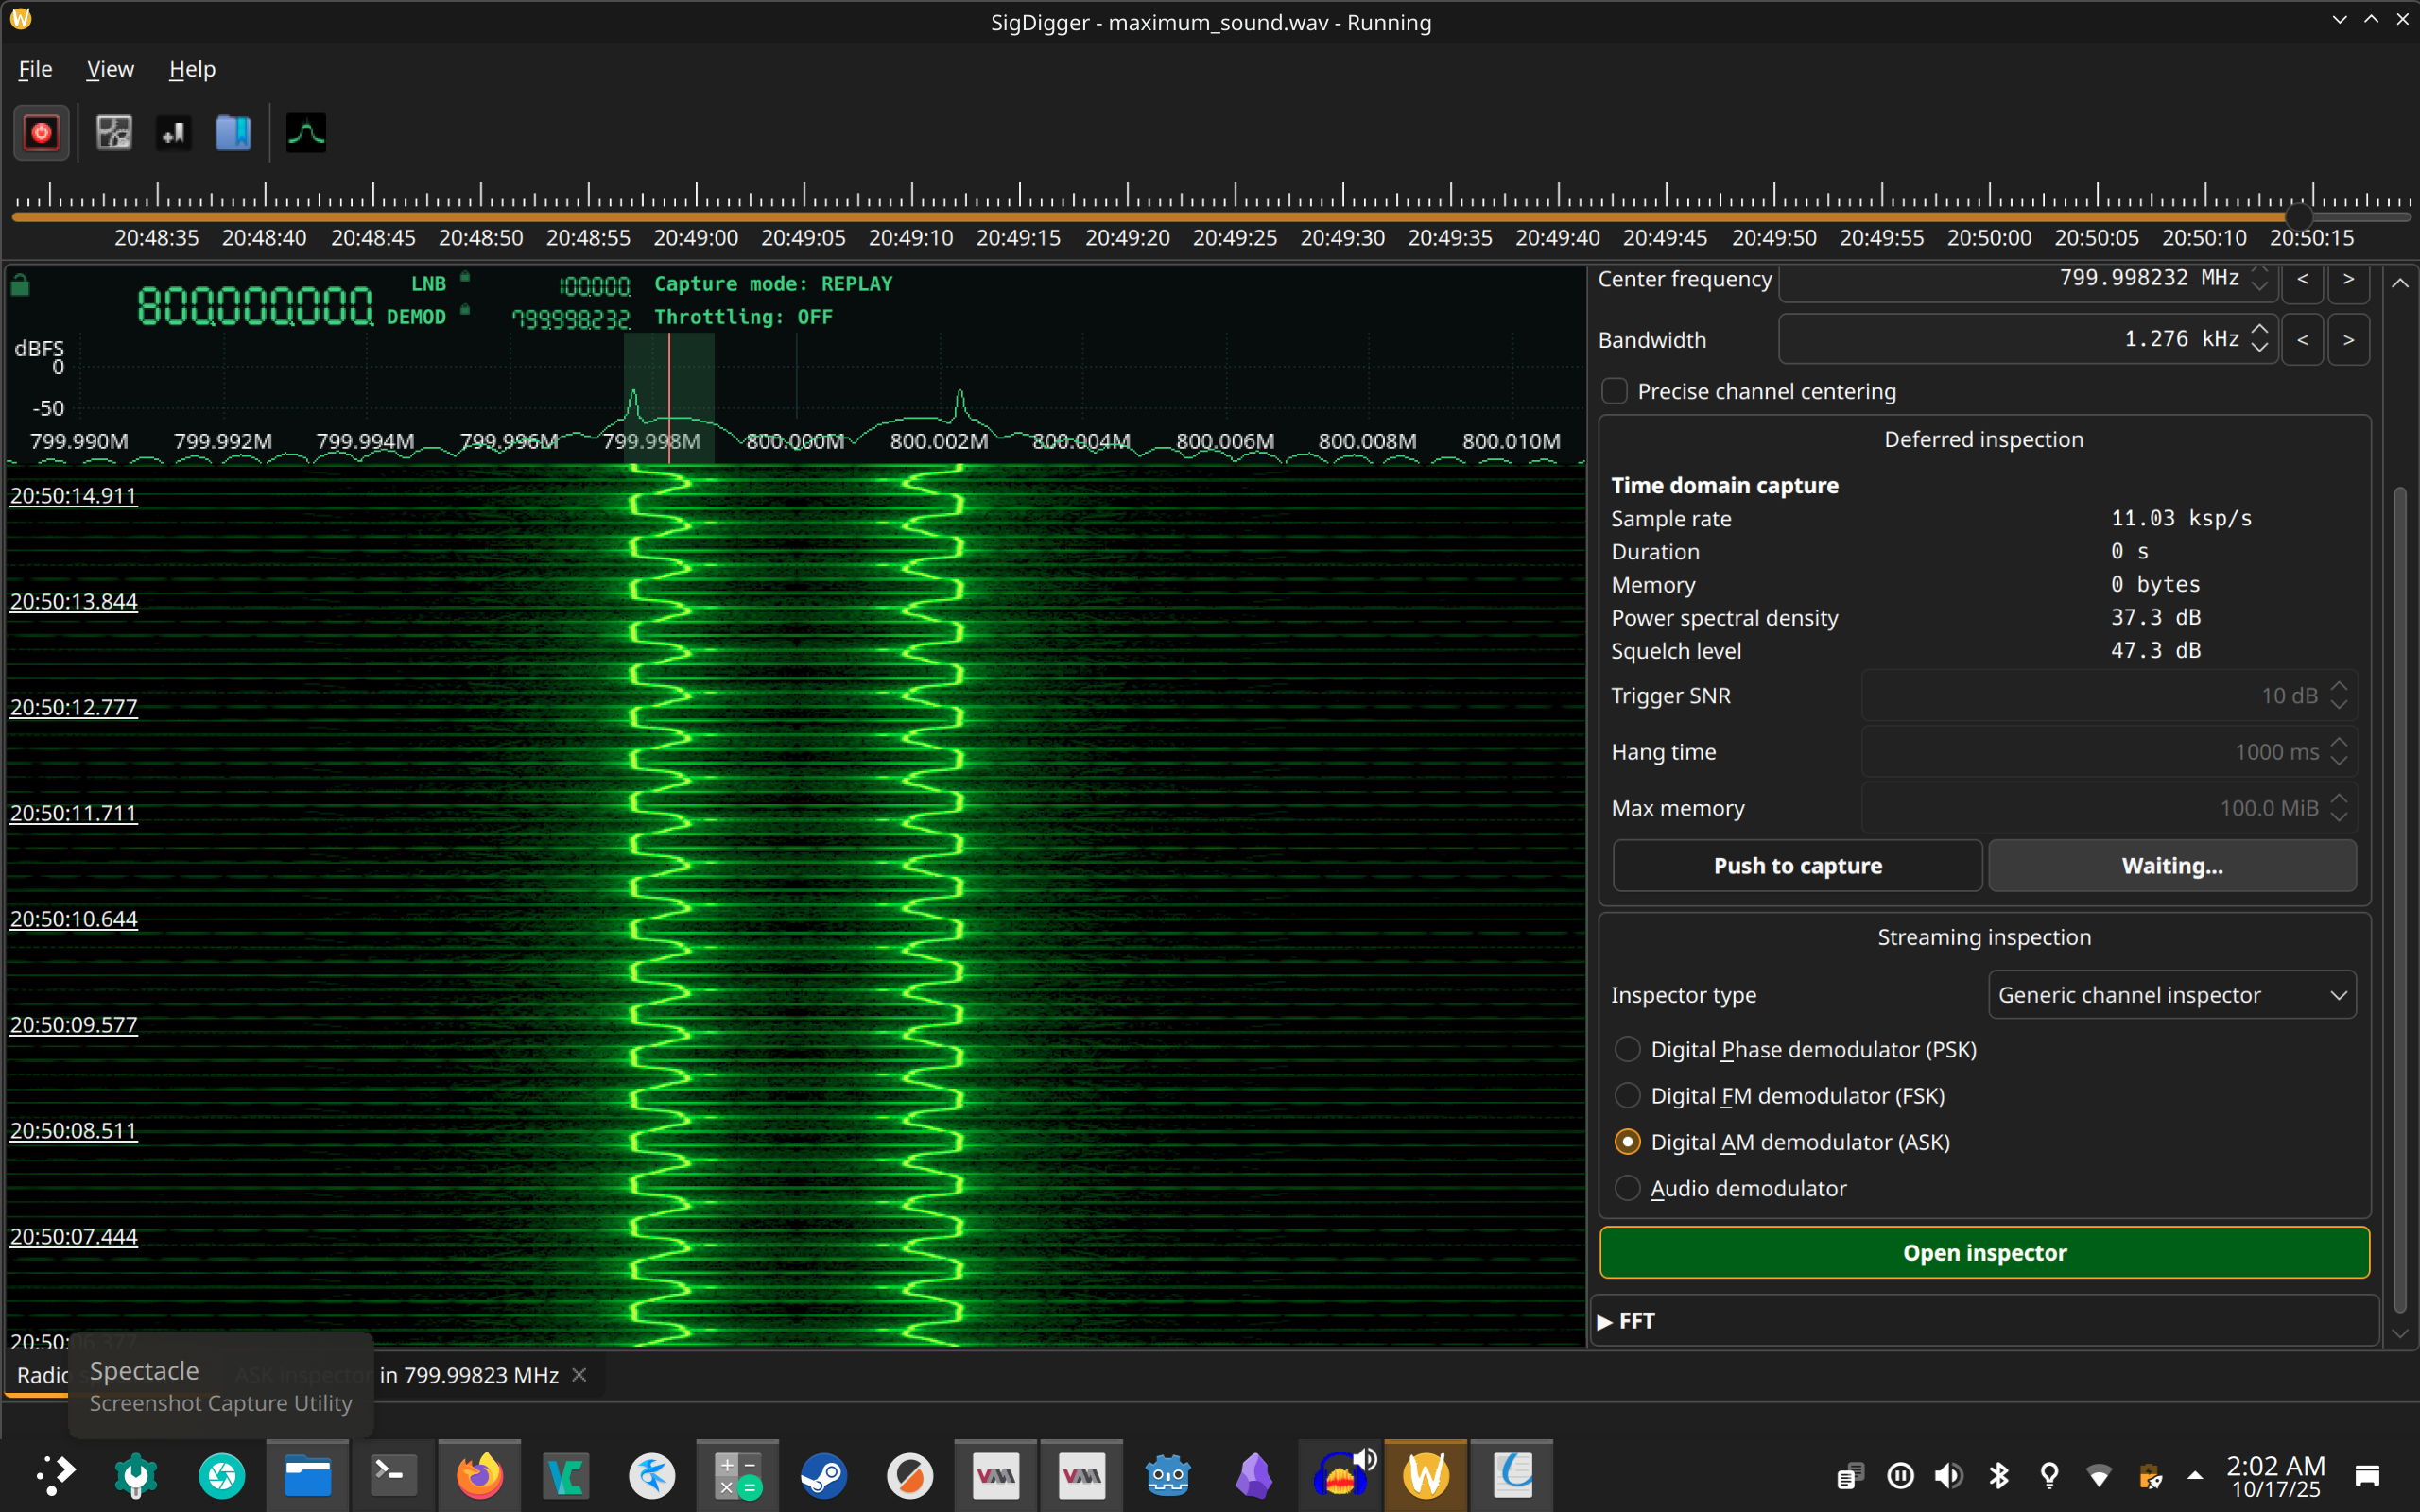
Task: Select Digital FM demodulator (FSK) option
Action: pos(1628,1096)
